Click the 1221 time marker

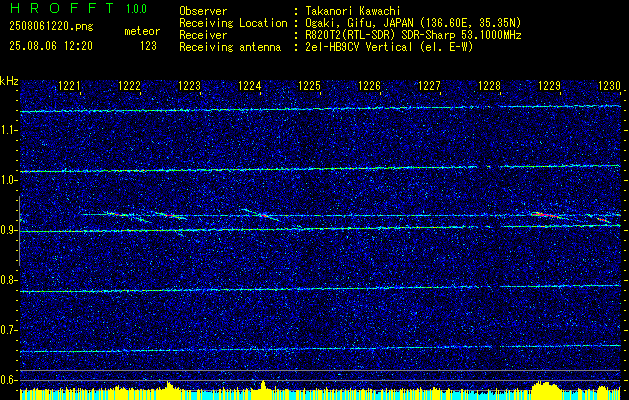point(69,86)
